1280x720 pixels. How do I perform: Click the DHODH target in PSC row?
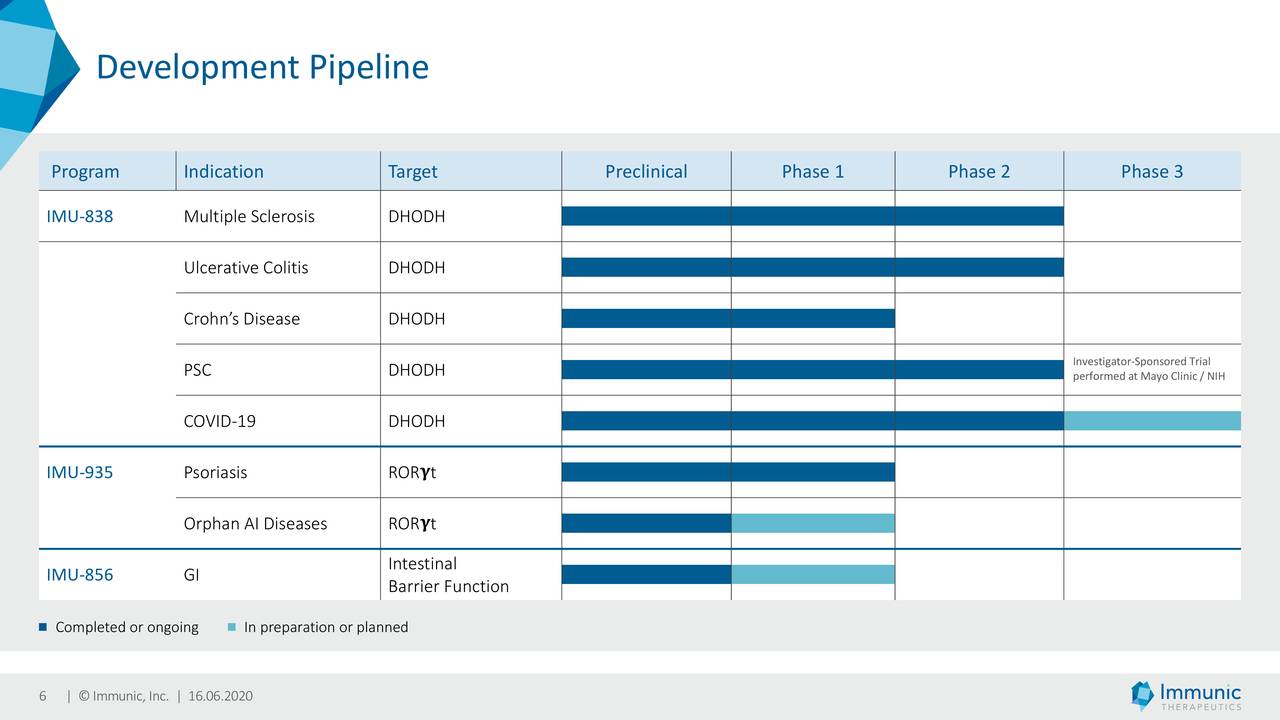[x=416, y=370]
